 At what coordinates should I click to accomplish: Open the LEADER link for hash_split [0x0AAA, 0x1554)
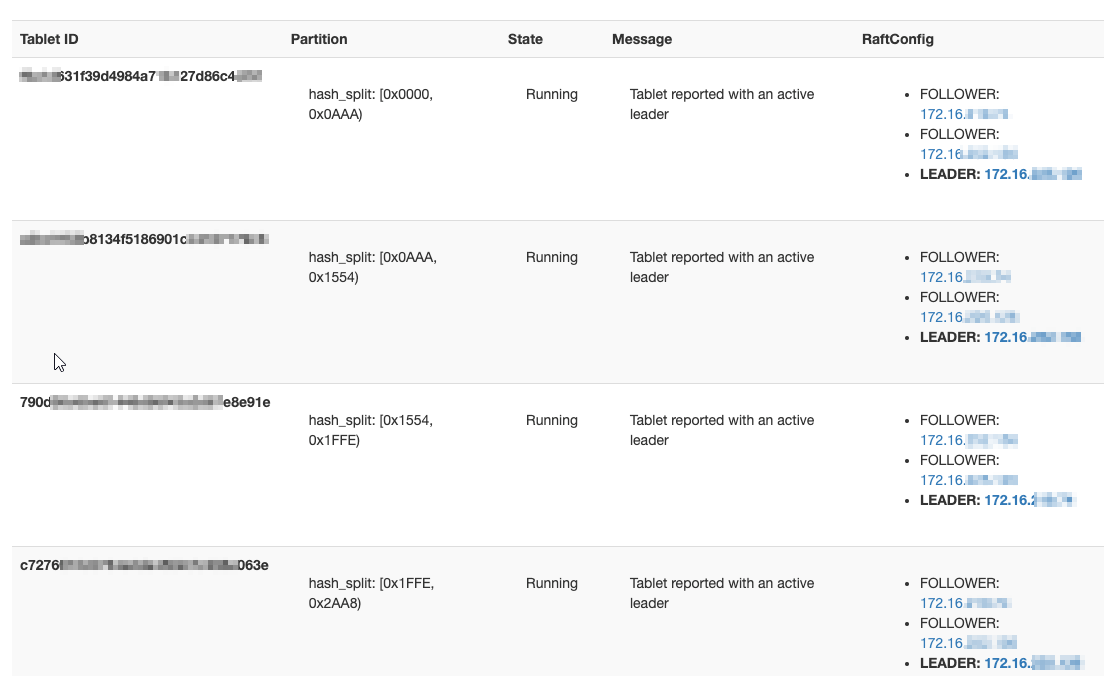[x=1032, y=337]
